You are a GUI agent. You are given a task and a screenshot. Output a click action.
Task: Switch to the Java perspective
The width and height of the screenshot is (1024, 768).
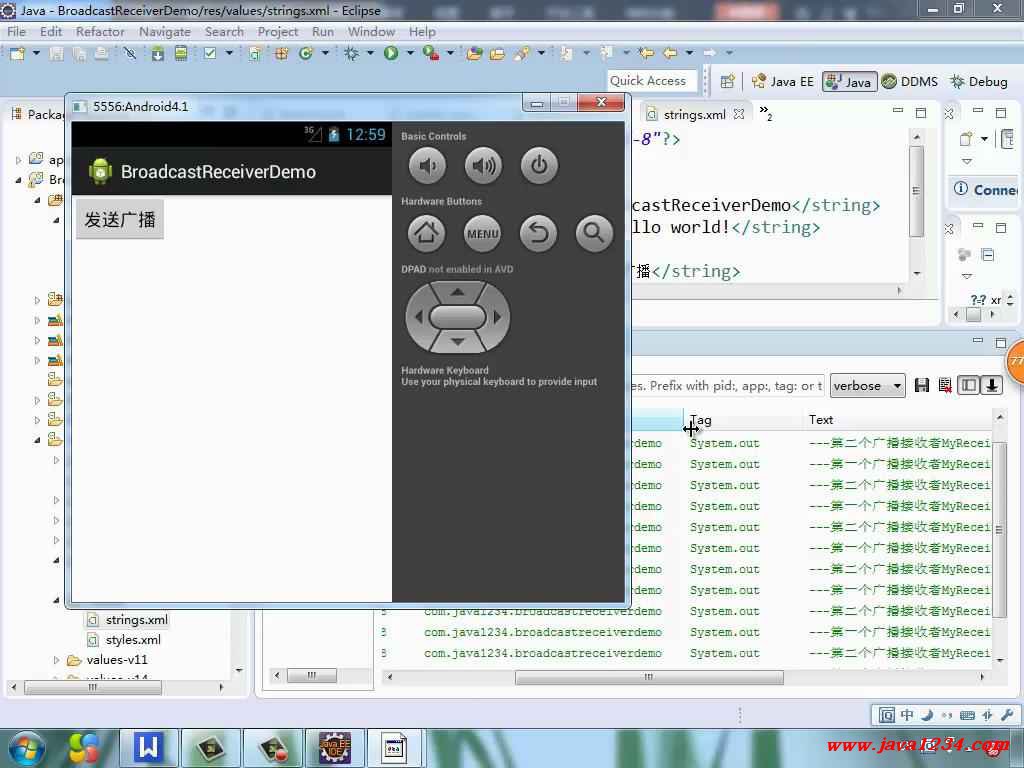pos(849,82)
